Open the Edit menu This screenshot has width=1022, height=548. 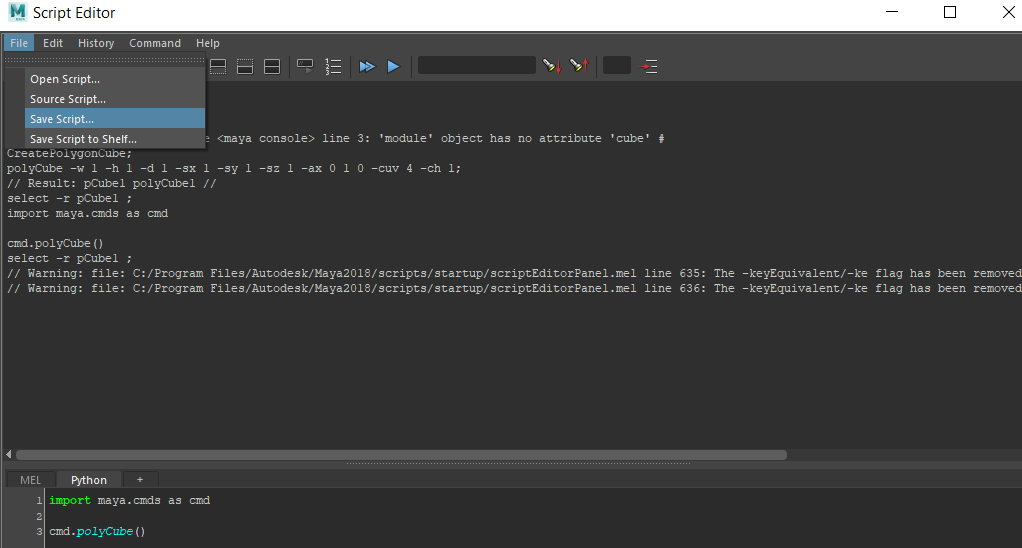pos(53,43)
